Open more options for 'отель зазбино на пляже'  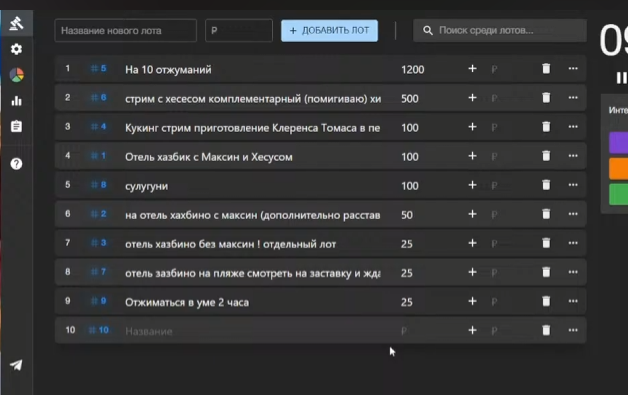click(573, 272)
